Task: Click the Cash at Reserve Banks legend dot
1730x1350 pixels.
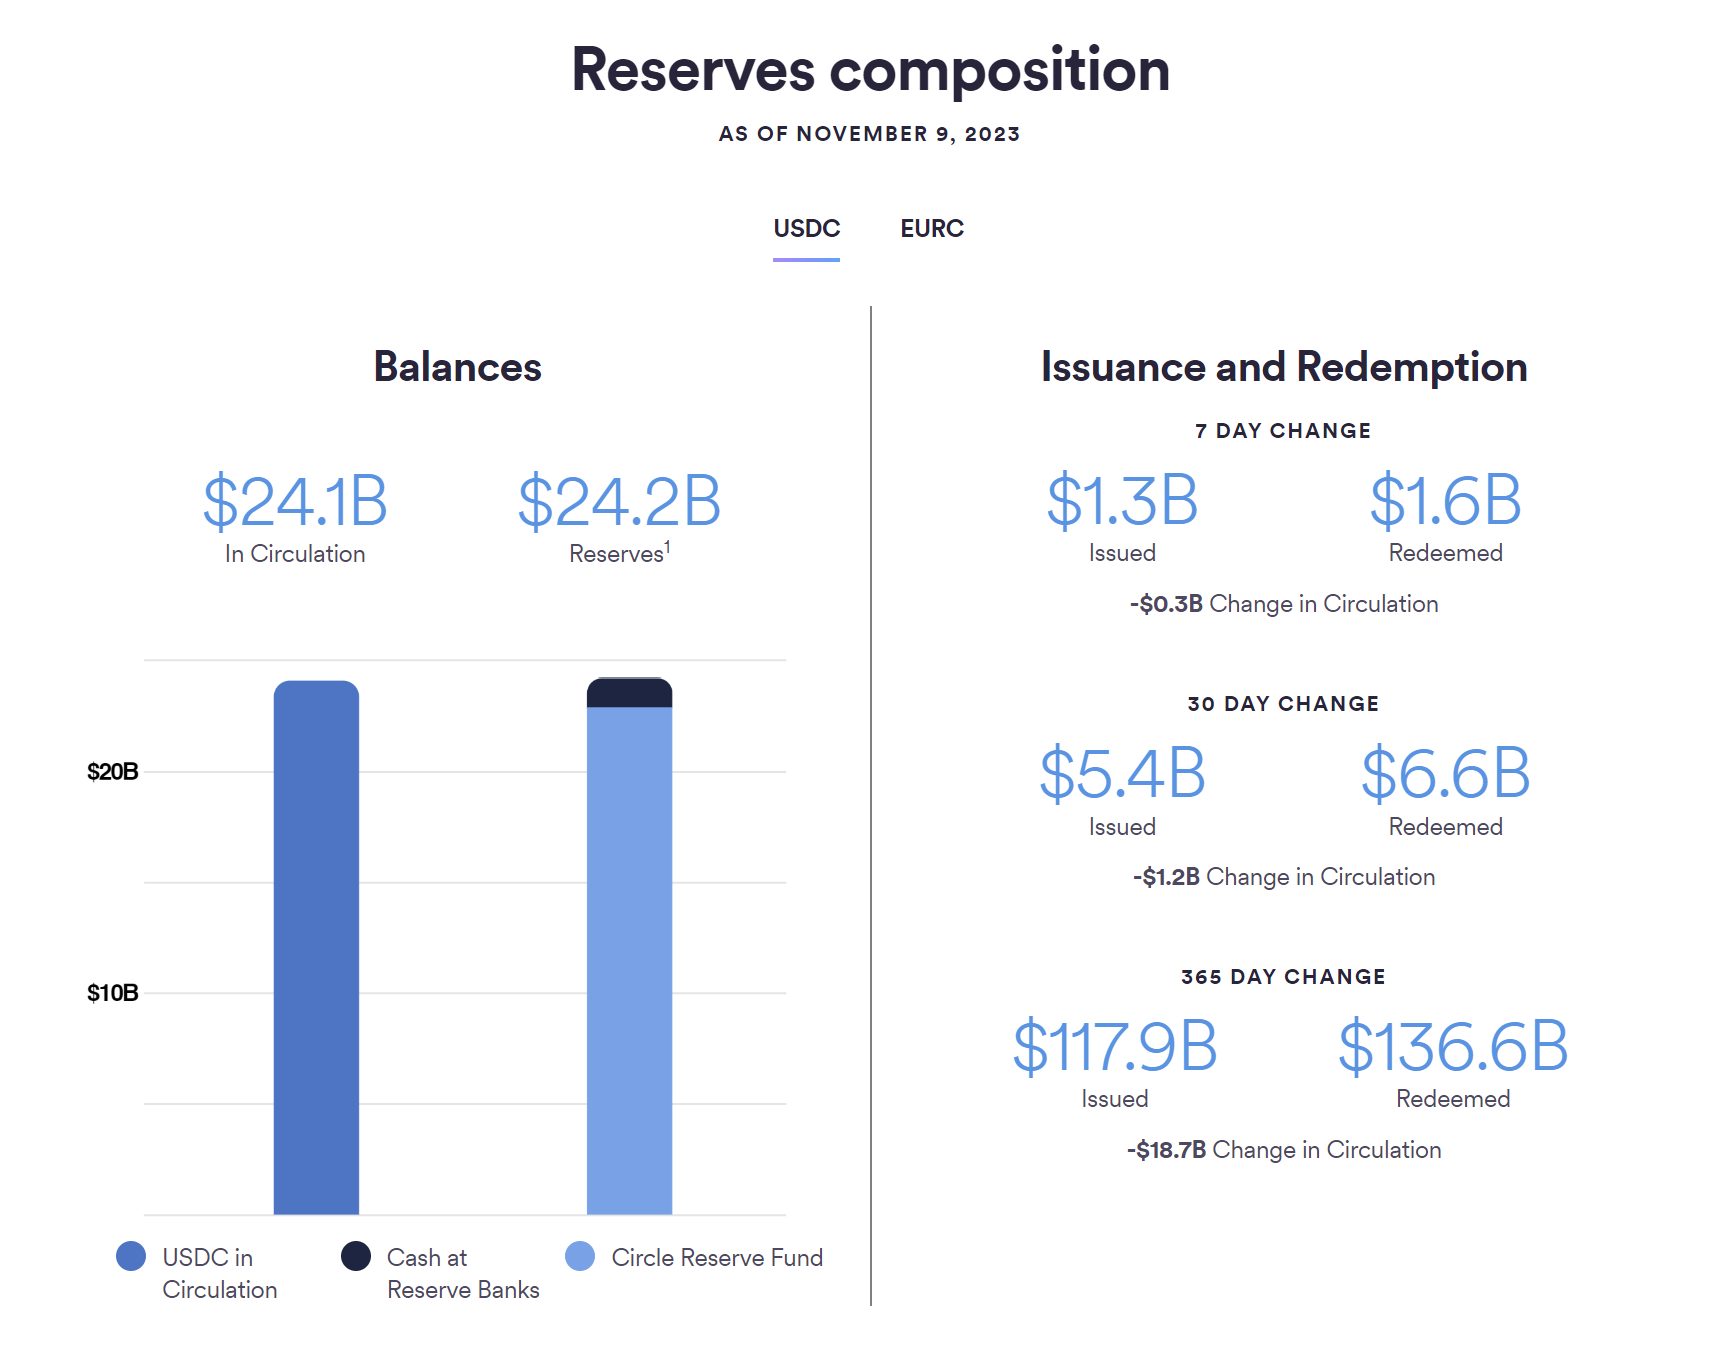Action: tap(354, 1257)
